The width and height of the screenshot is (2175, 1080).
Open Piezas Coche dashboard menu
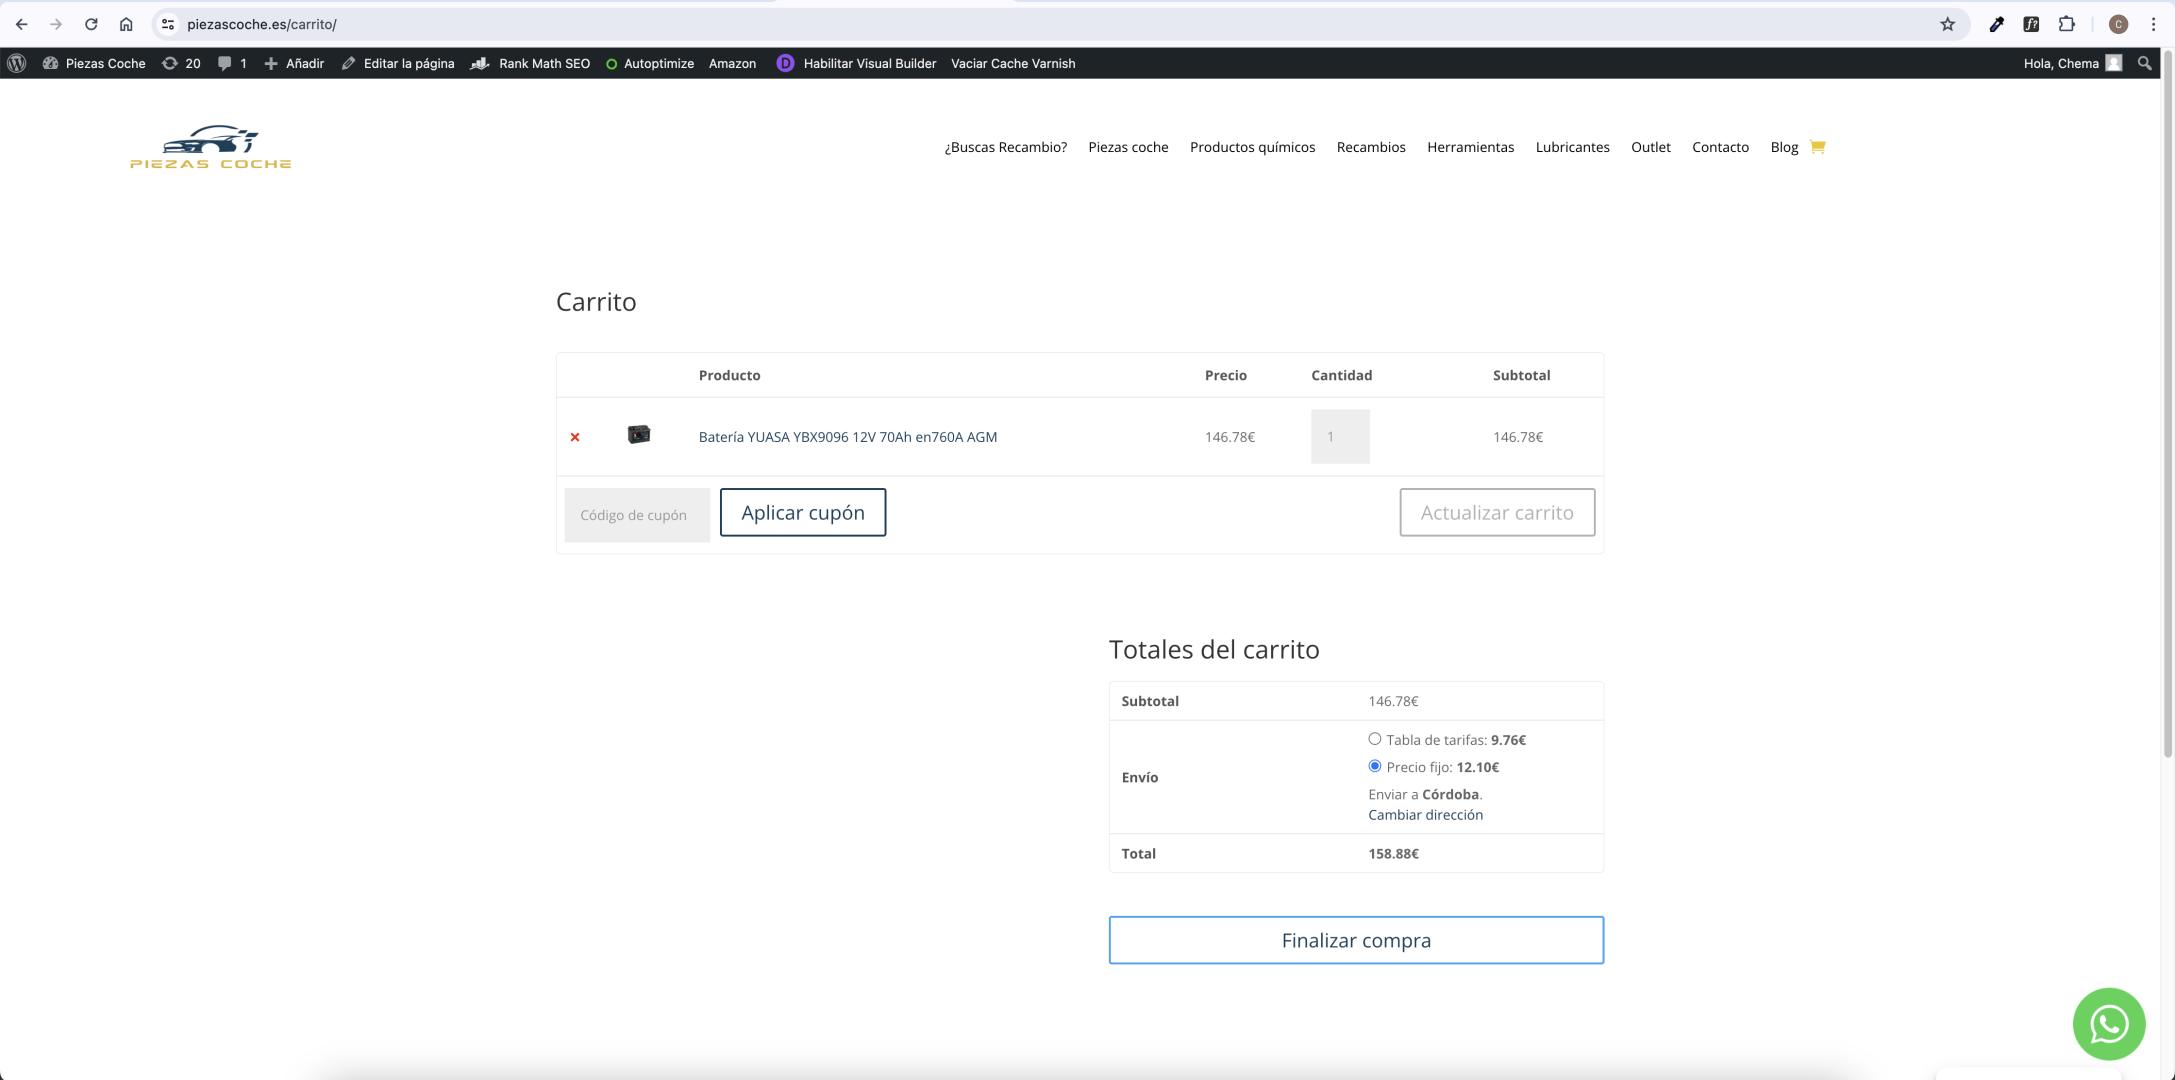click(94, 63)
